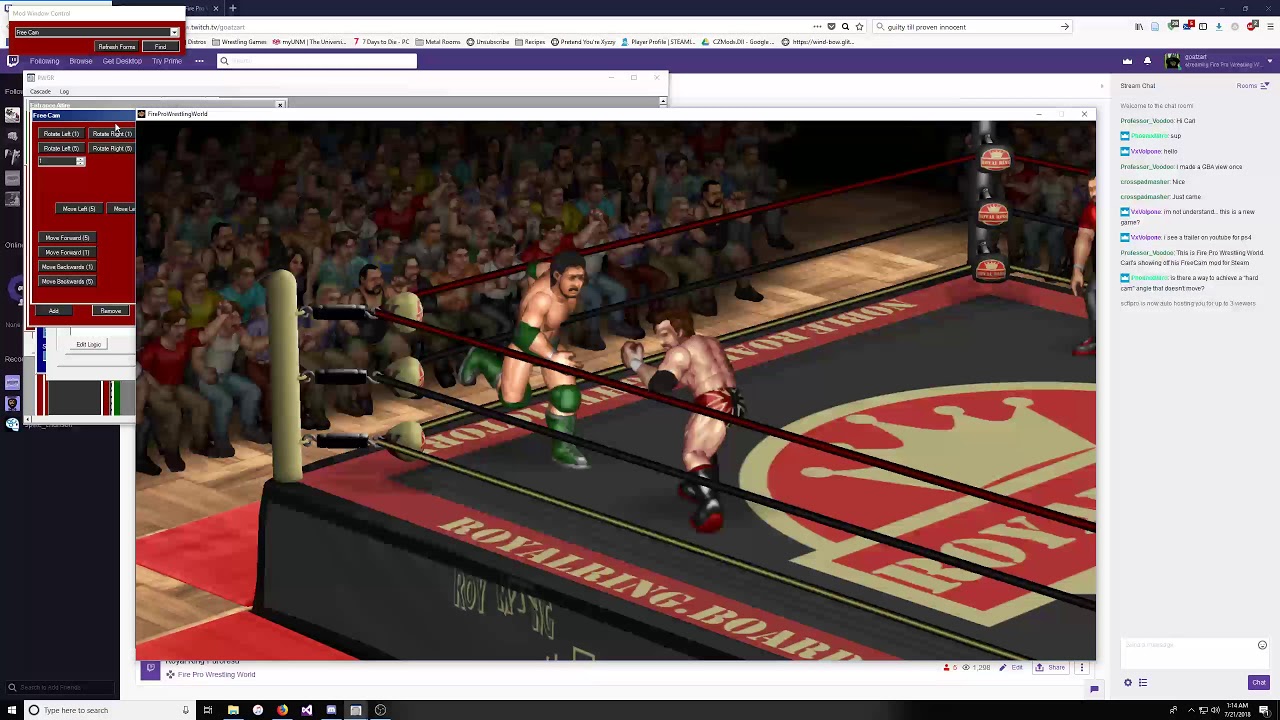Click Try Prime in Twitch navigation
This screenshot has height=720, width=1280.
tap(167, 61)
